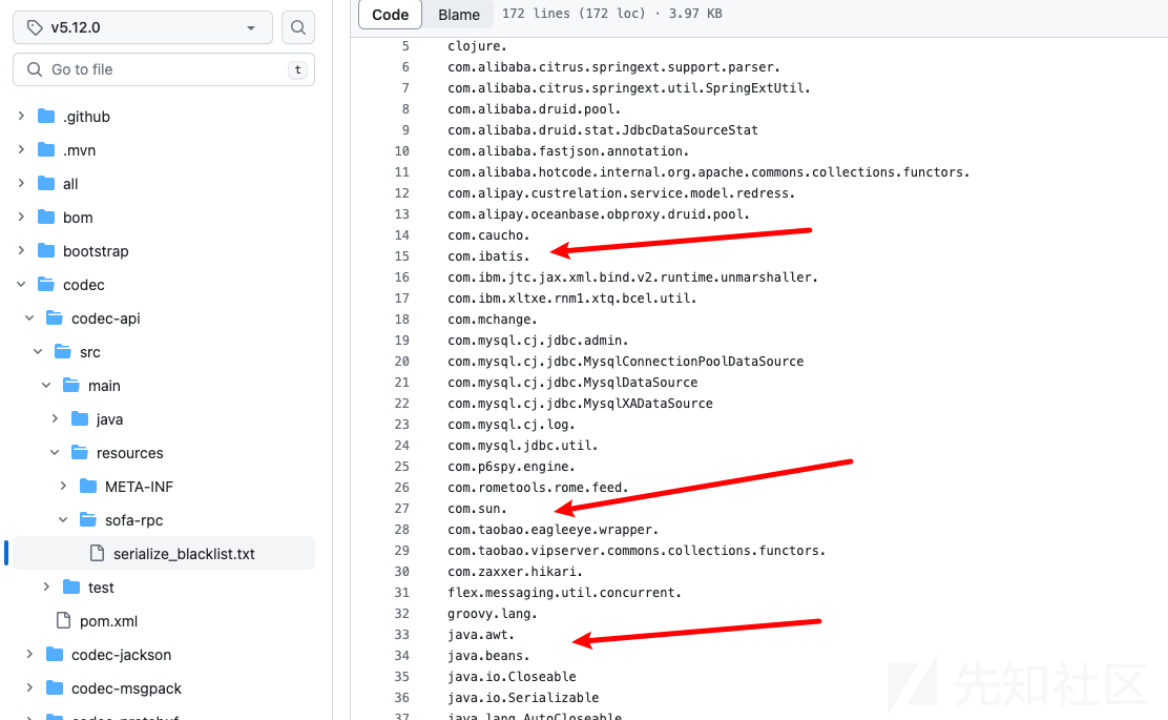
Task: Click the code line com.zaxxer.hikari.
Action: (x=515, y=572)
